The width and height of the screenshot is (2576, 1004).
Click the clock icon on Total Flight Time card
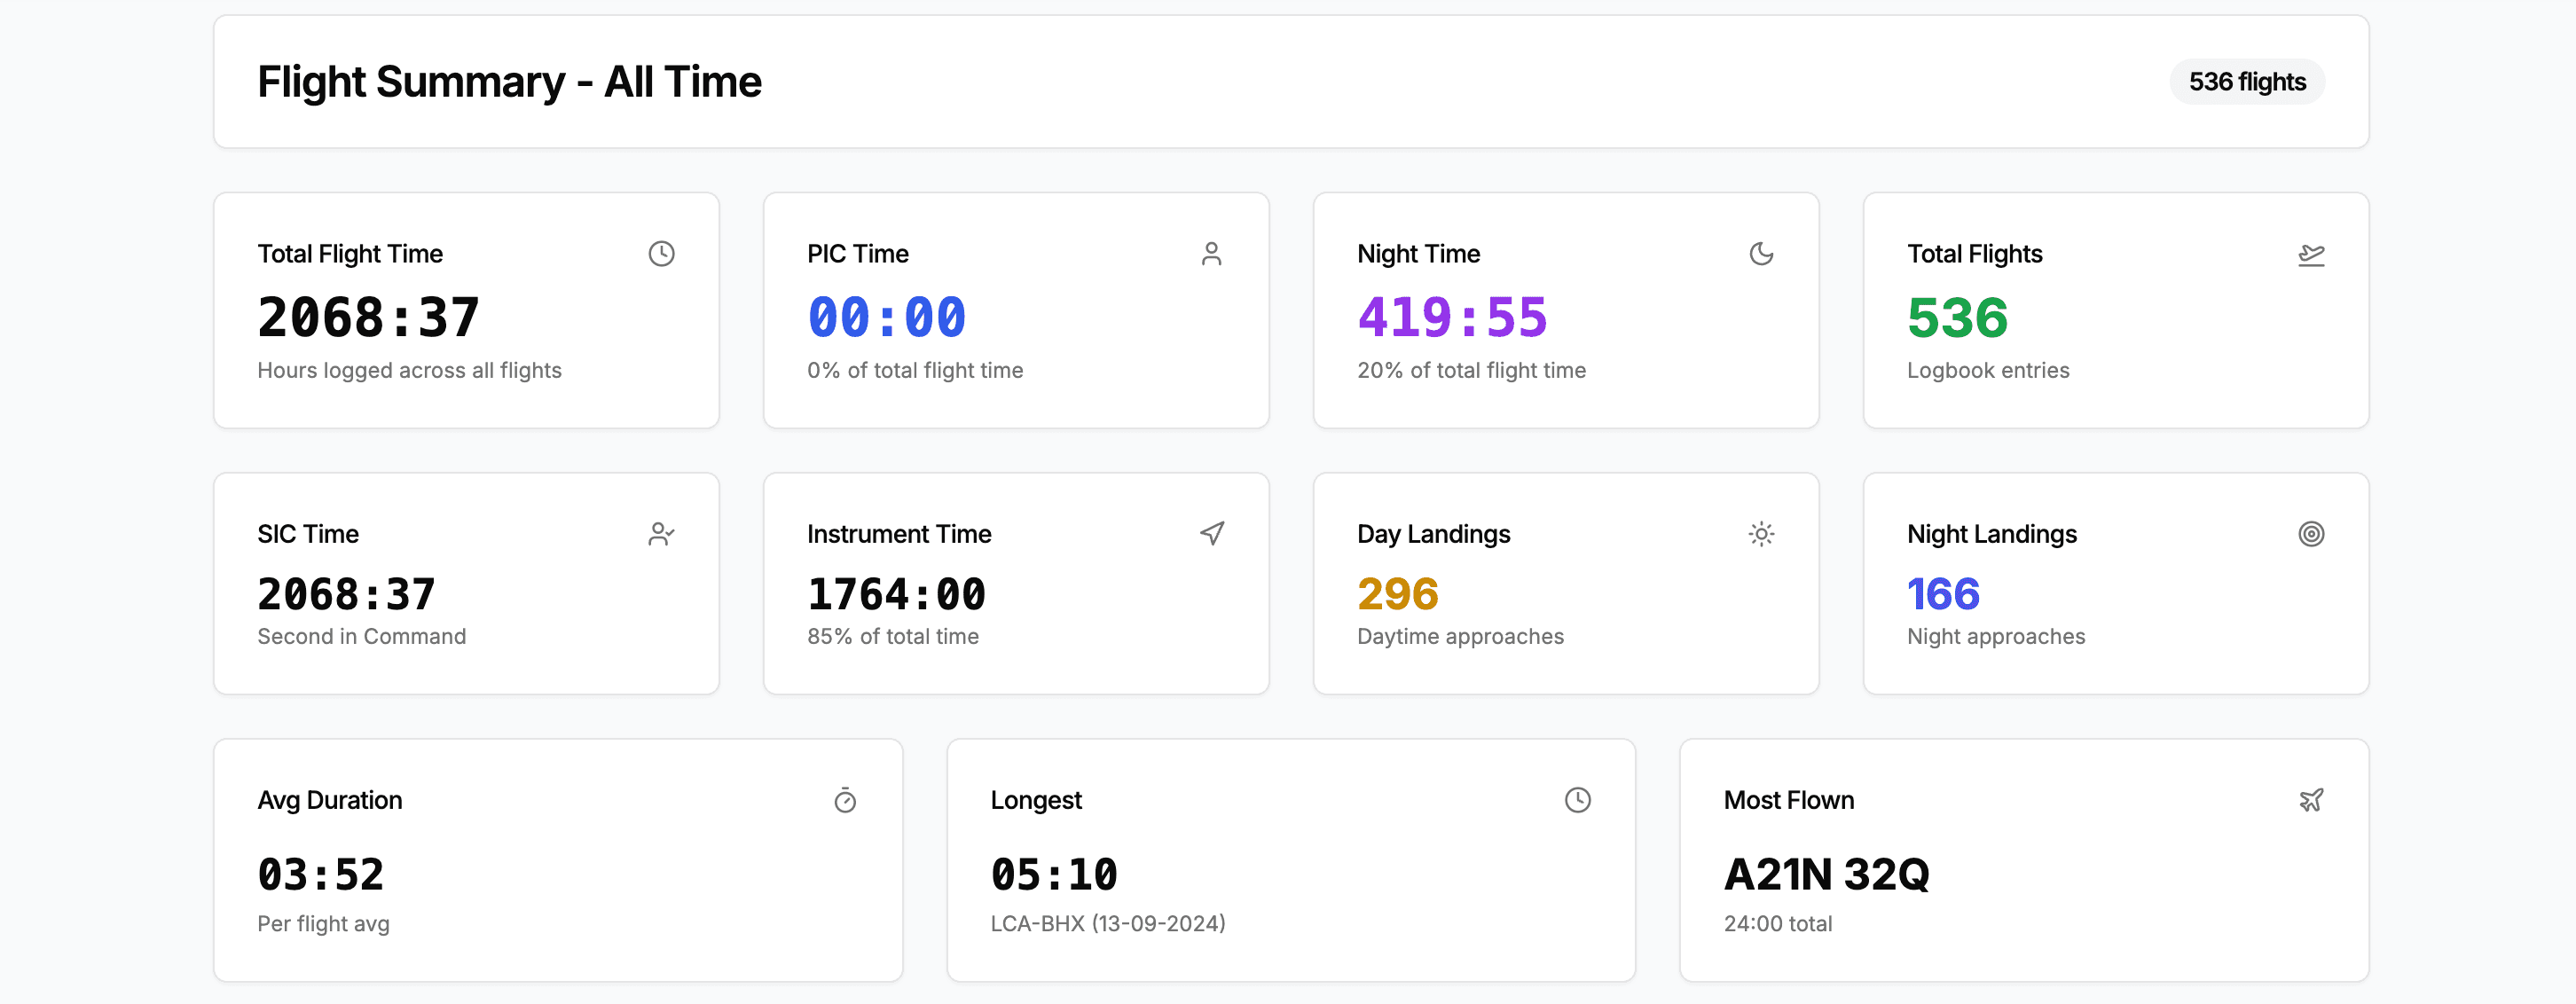tap(661, 254)
